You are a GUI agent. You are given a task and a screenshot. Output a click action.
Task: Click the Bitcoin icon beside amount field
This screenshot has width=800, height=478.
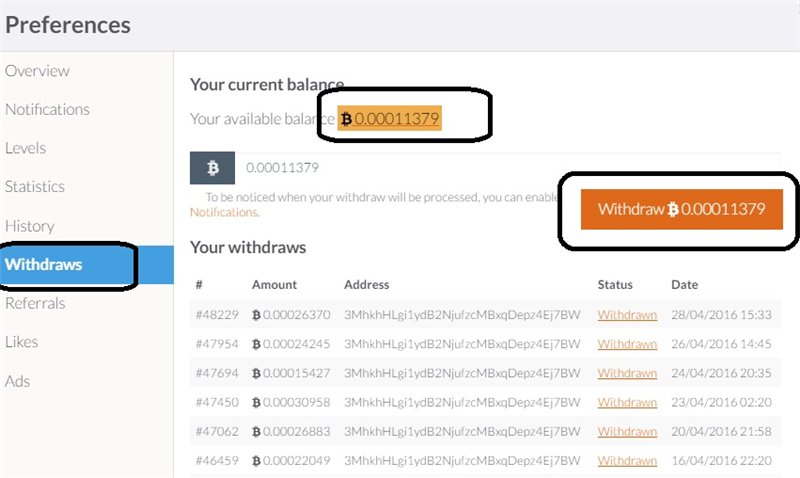pyautogui.click(x=212, y=168)
